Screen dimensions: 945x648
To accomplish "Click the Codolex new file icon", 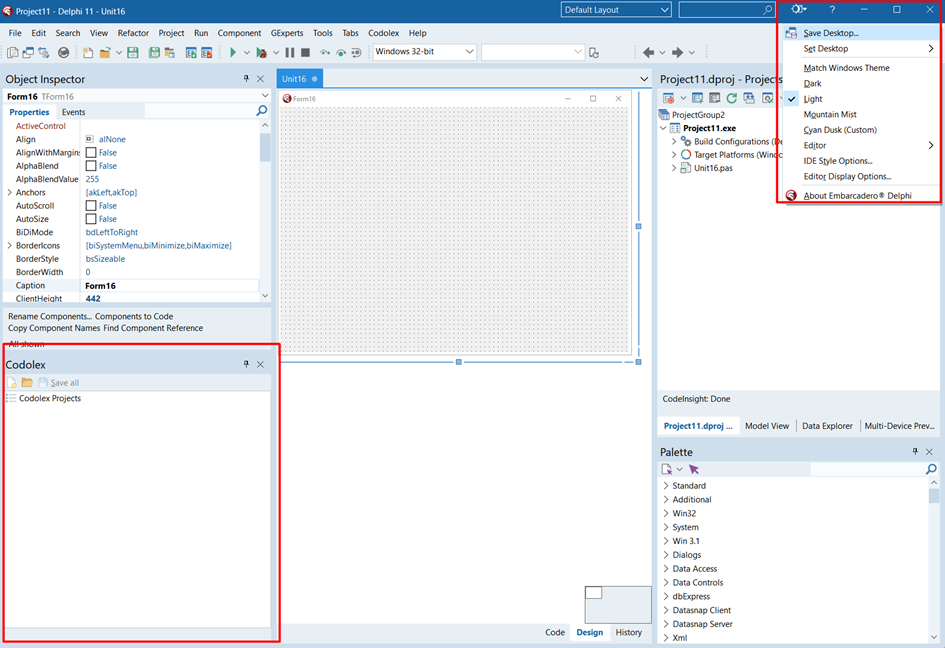I will pyautogui.click(x=11, y=382).
